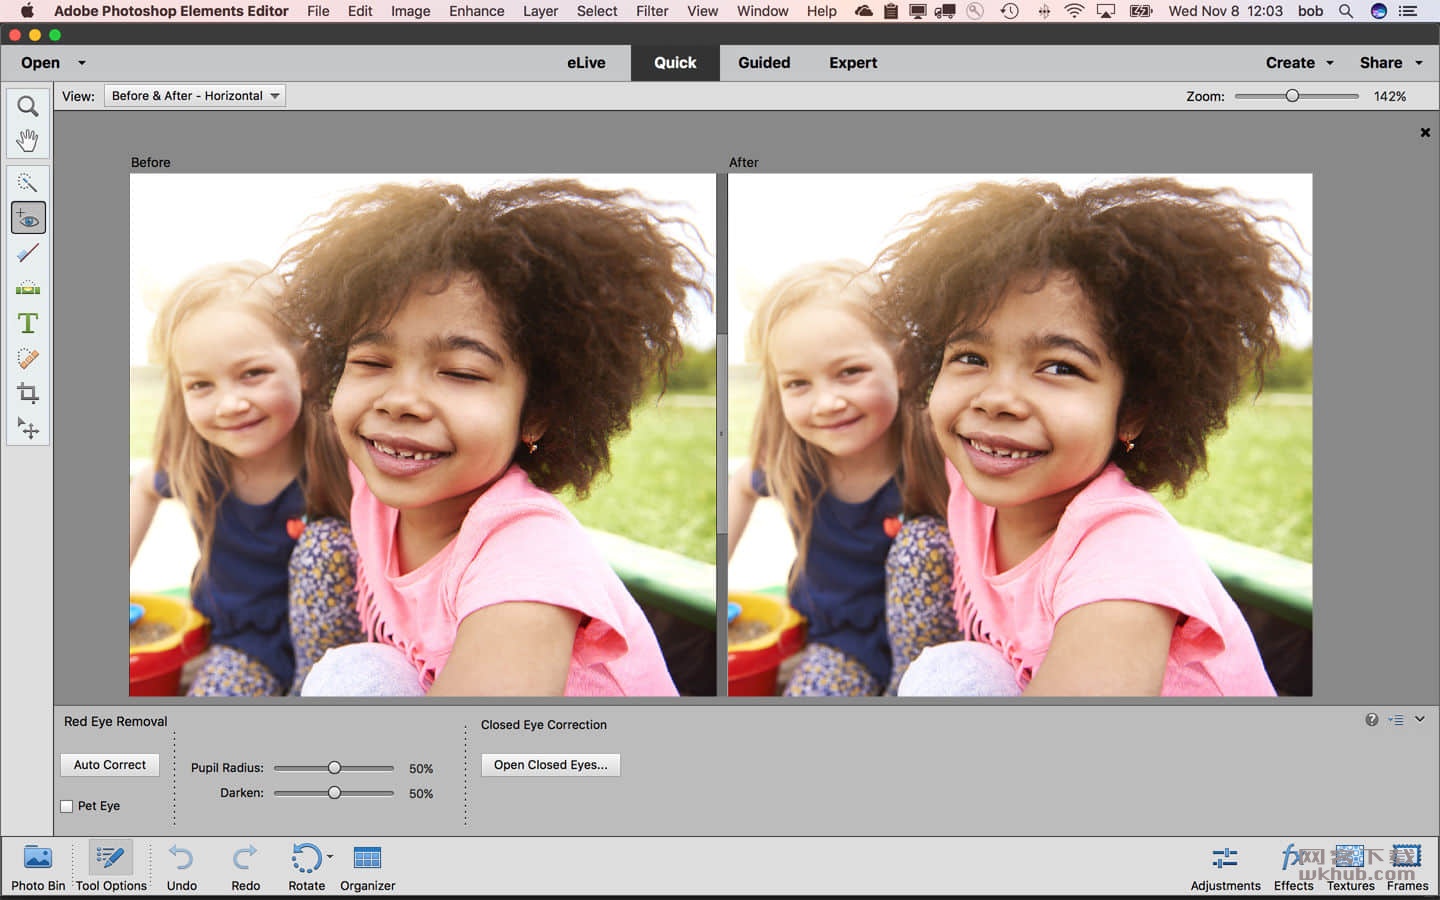Screen dimensions: 1440x900
Task: Select the Type text tool
Action: click(28, 323)
